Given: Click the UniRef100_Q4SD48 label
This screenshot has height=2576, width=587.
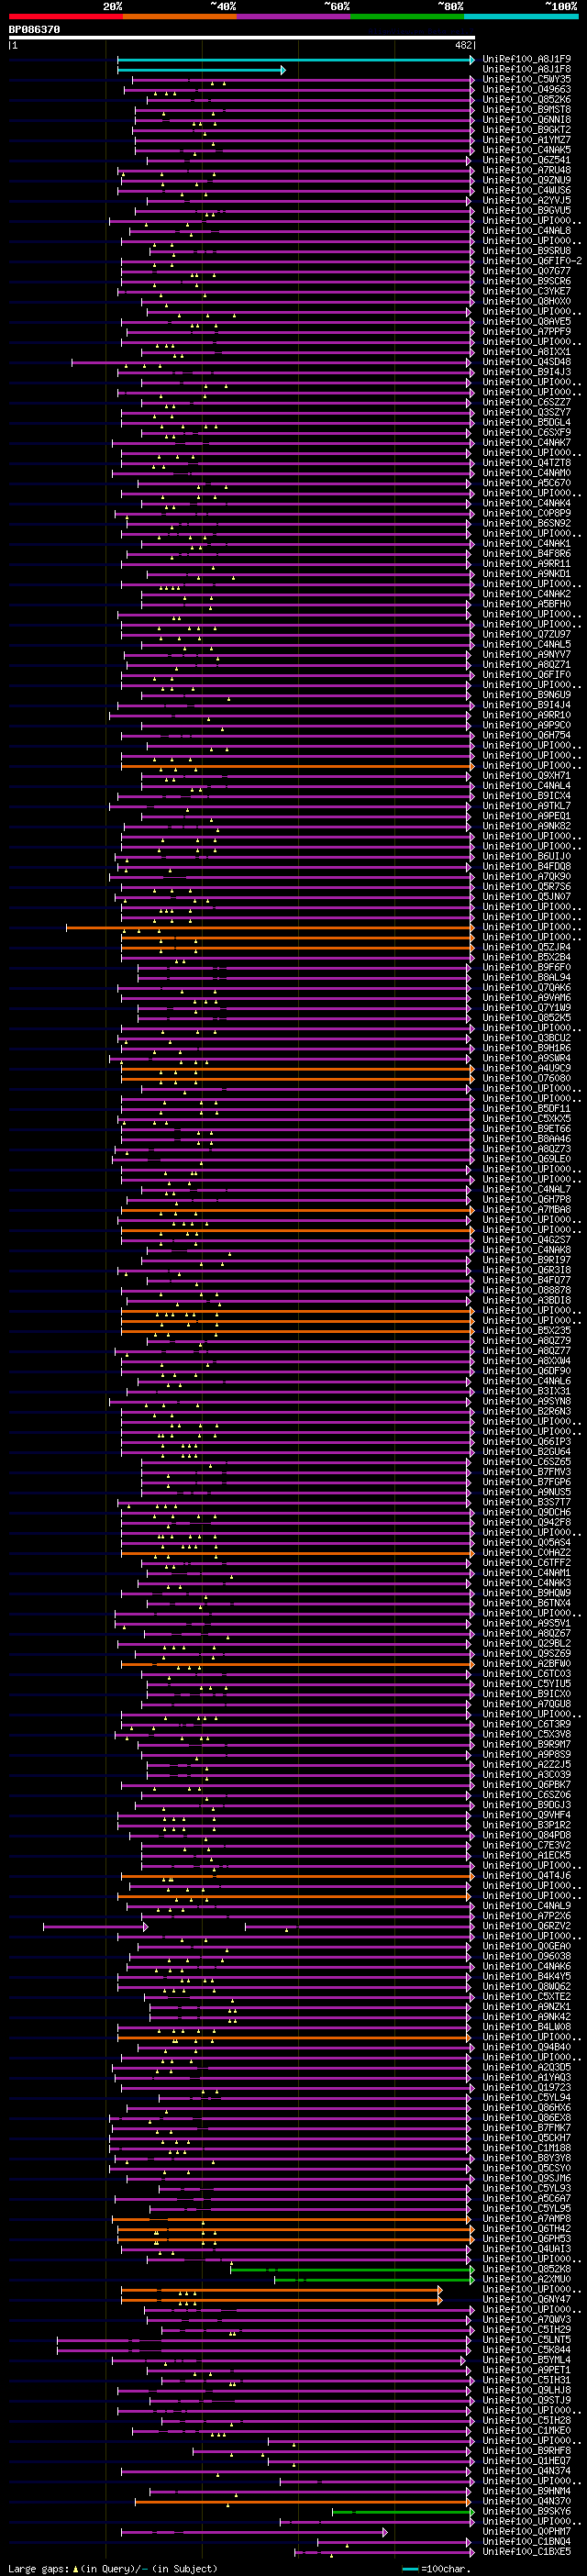Looking at the screenshot, I should pos(526,362).
